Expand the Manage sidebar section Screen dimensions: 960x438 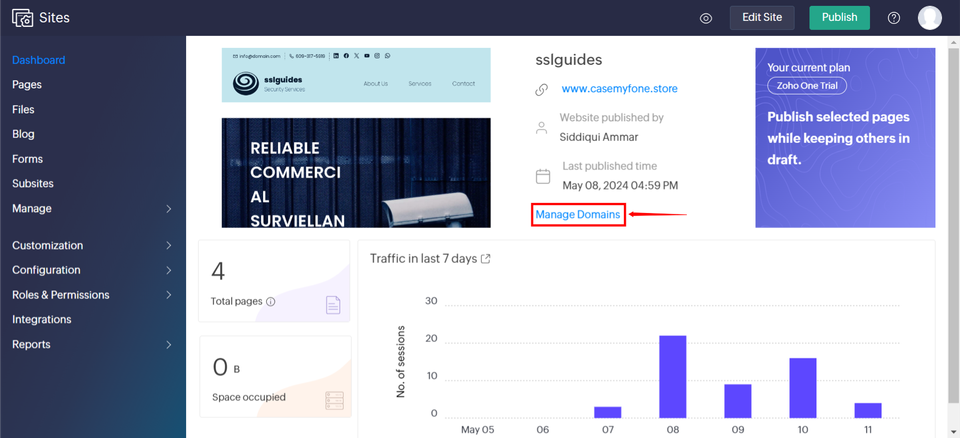click(x=168, y=209)
